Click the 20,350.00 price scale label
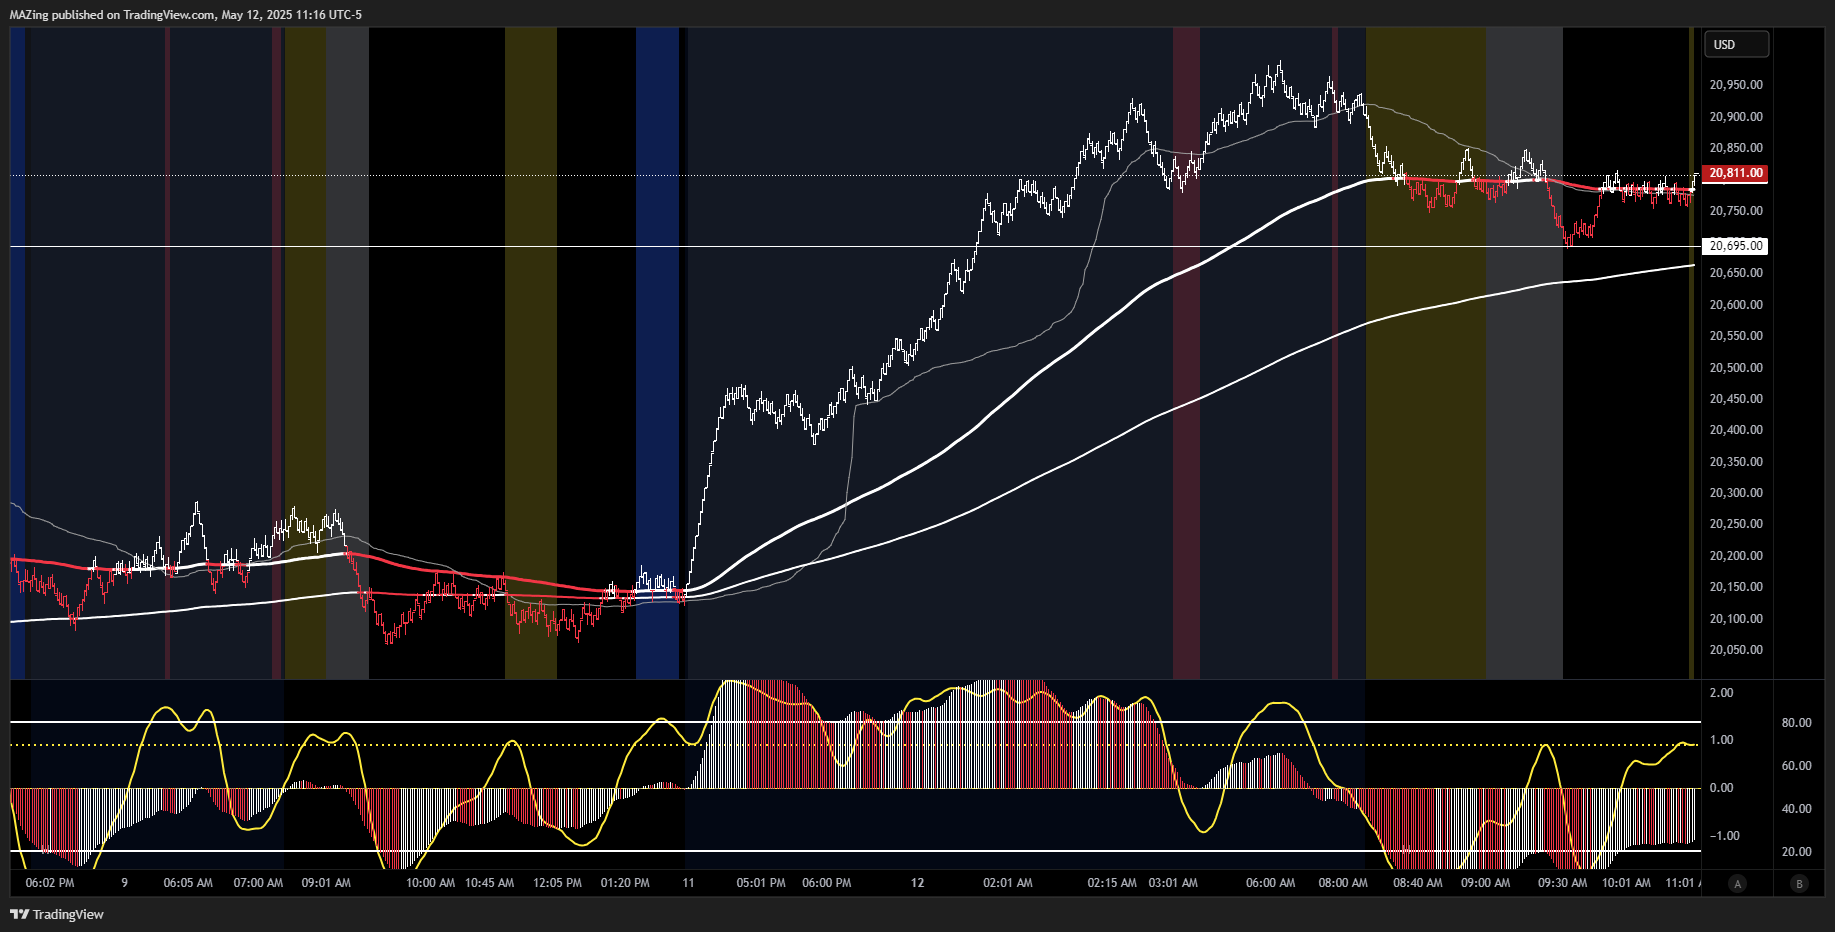This screenshot has width=1835, height=932. point(1736,462)
